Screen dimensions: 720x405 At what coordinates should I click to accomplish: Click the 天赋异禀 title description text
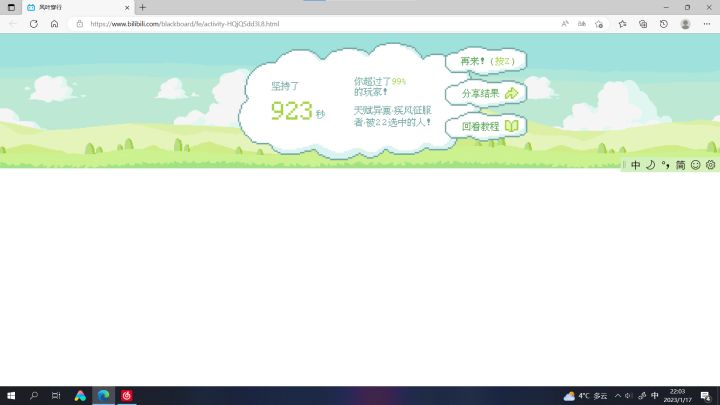click(392, 117)
